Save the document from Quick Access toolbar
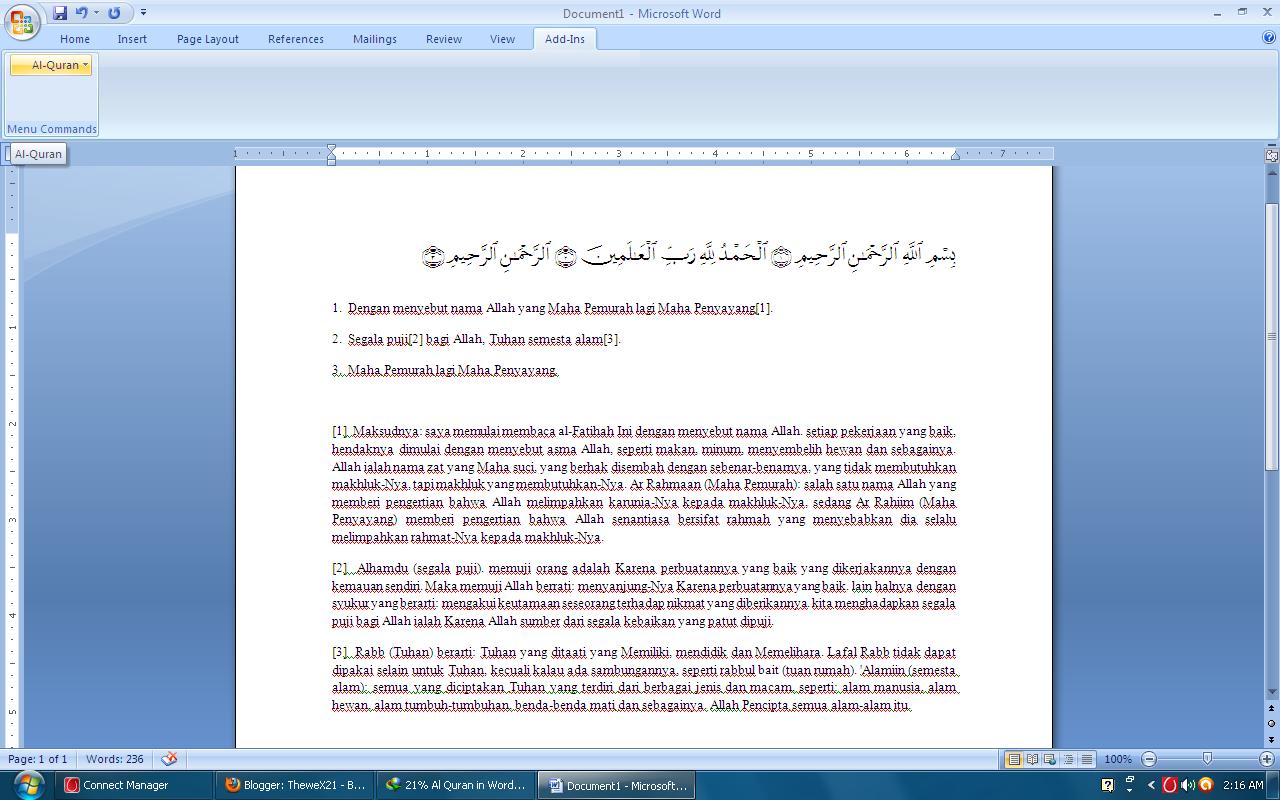 pyautogui.click(x=60, y=13)
